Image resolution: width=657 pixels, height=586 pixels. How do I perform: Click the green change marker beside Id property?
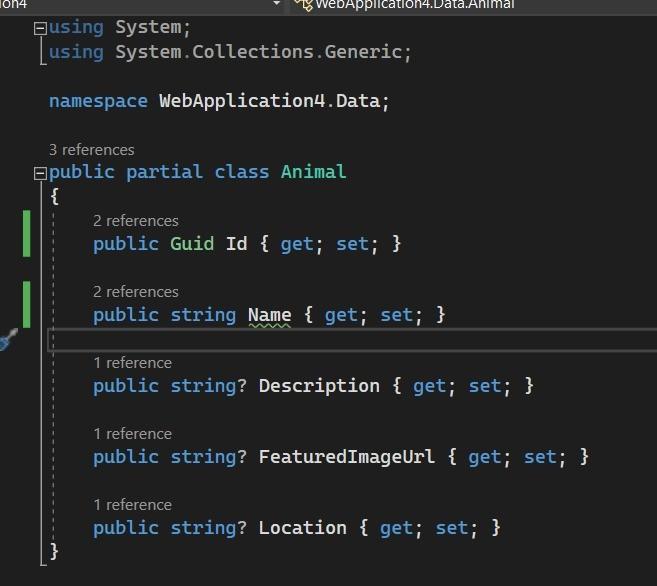[x=26, y=233]
